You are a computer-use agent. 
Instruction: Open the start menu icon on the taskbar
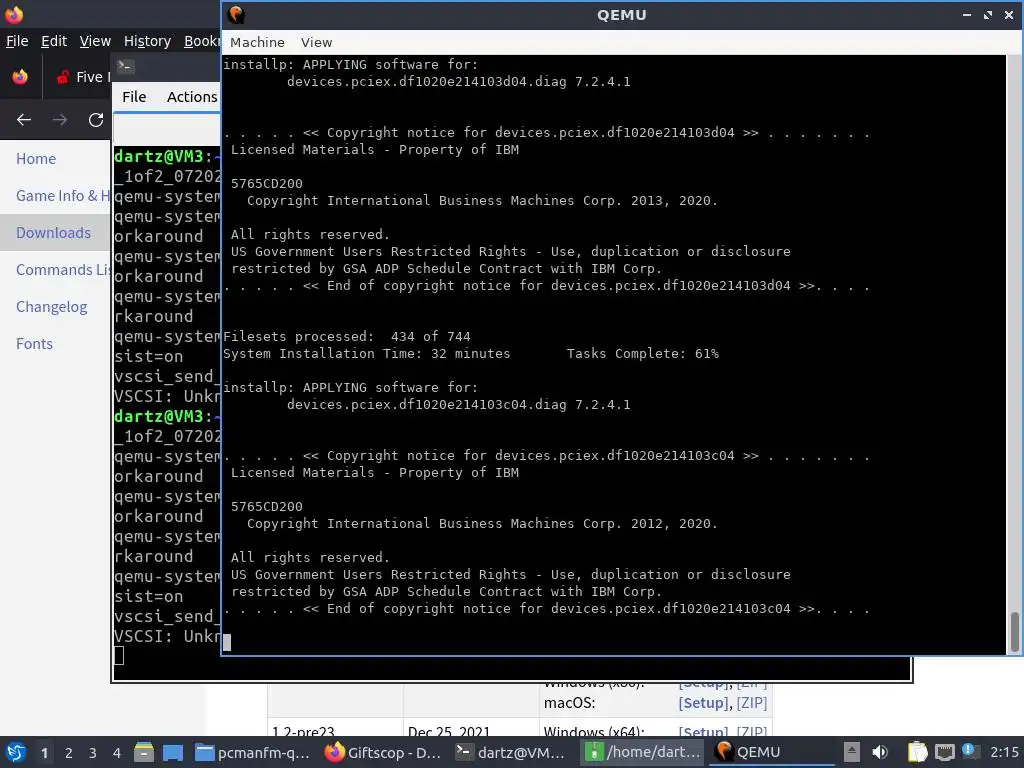16,752
